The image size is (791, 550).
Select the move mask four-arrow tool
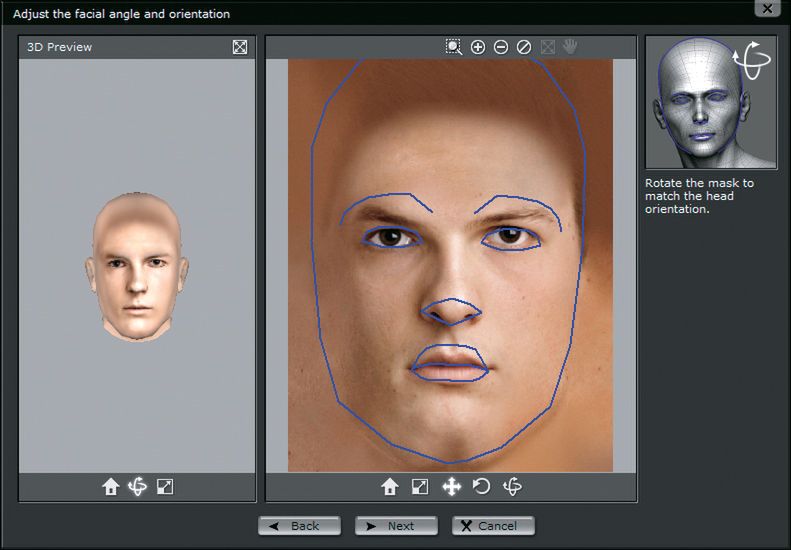451,487
